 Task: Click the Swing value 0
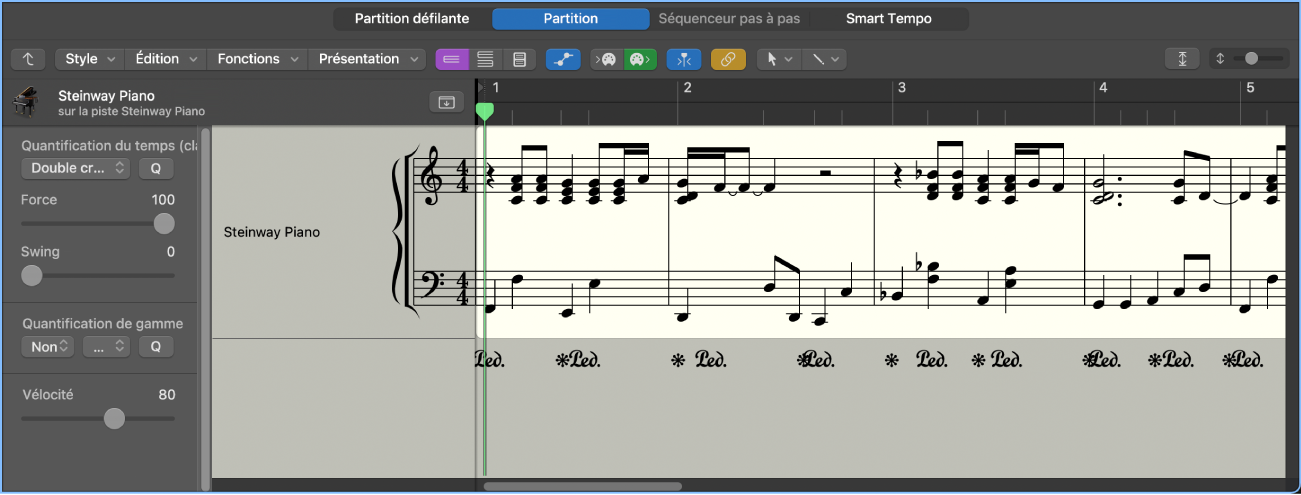(x=171, y=252)
